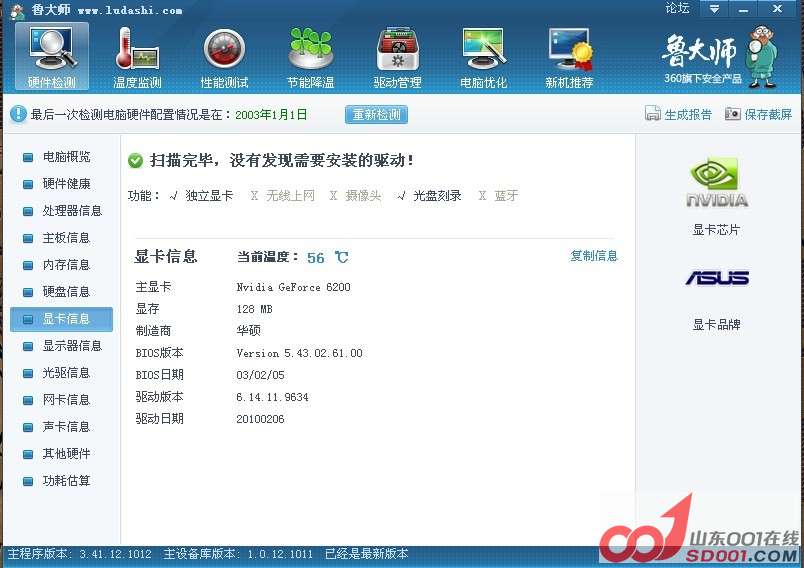Click 重新检测 rescan button
Image resolution: width=804 pixels, height=568 pixels.
click(x=377, y=115)
